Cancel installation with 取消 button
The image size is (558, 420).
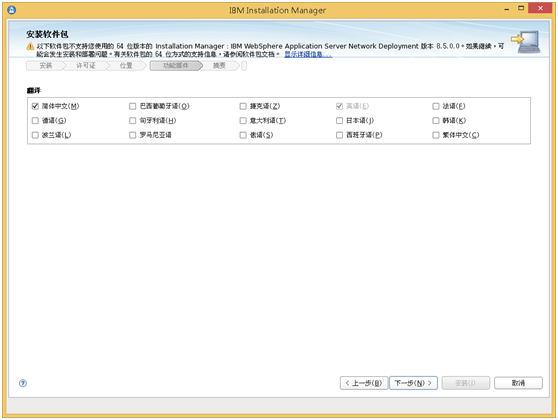[x=518, y=383]
